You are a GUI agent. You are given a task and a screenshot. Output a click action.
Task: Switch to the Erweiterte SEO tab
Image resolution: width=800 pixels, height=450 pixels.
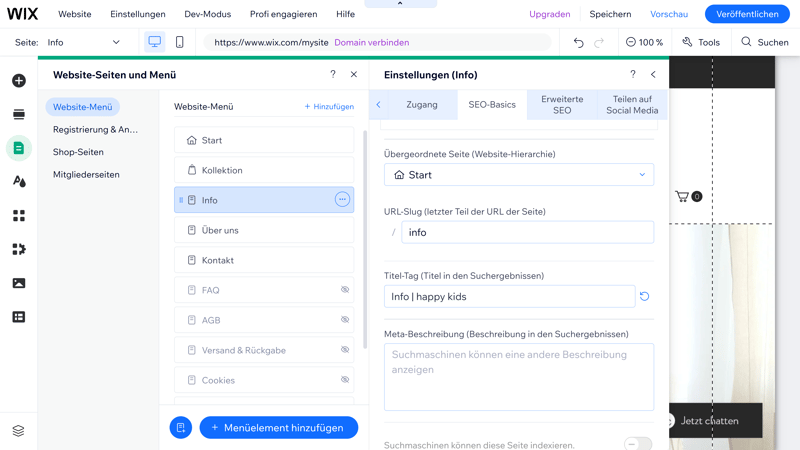(x=562, y=105)
